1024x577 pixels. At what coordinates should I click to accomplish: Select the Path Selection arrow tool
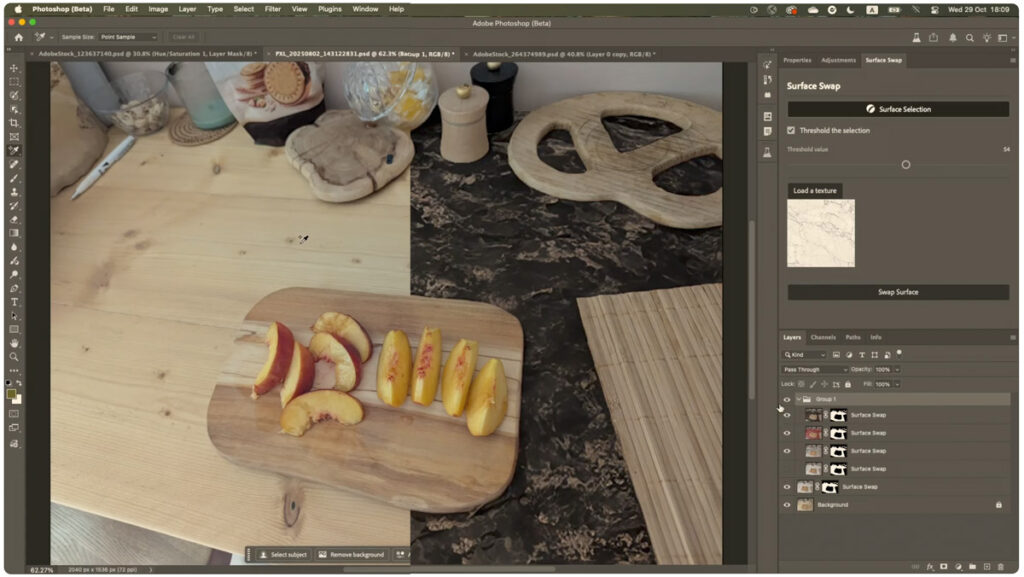[14, 315]
